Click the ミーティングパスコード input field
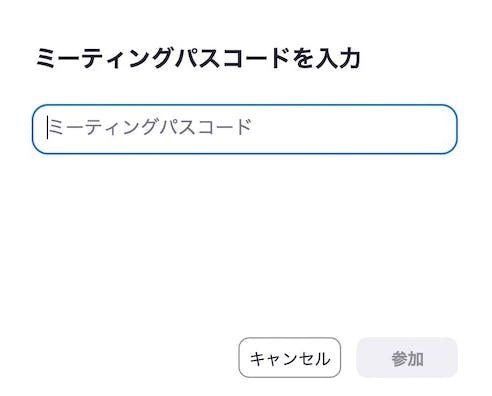This screenshot has width=492, height=396. point(245,129)
